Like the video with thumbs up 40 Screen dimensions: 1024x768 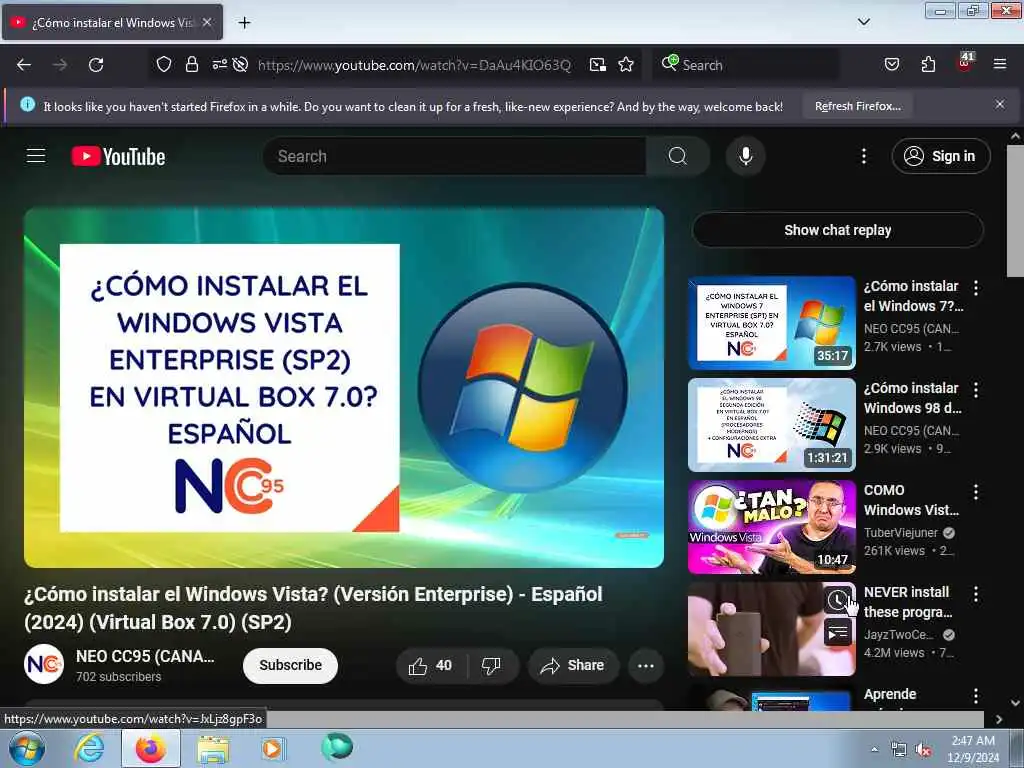point(430,665)
